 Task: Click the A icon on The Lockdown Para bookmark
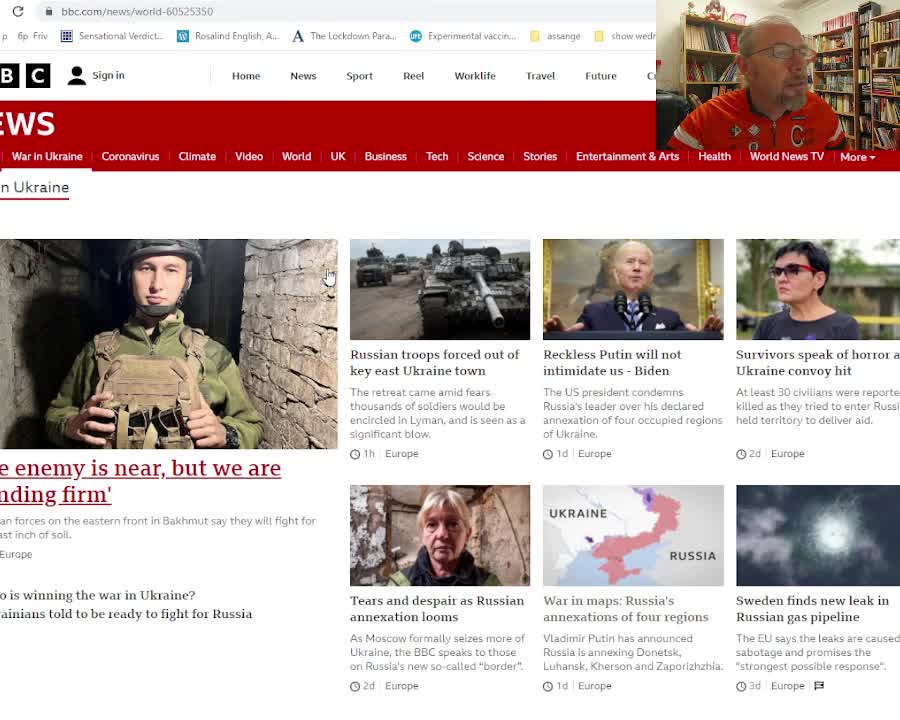pyautogui.click(x=298, y=36)
